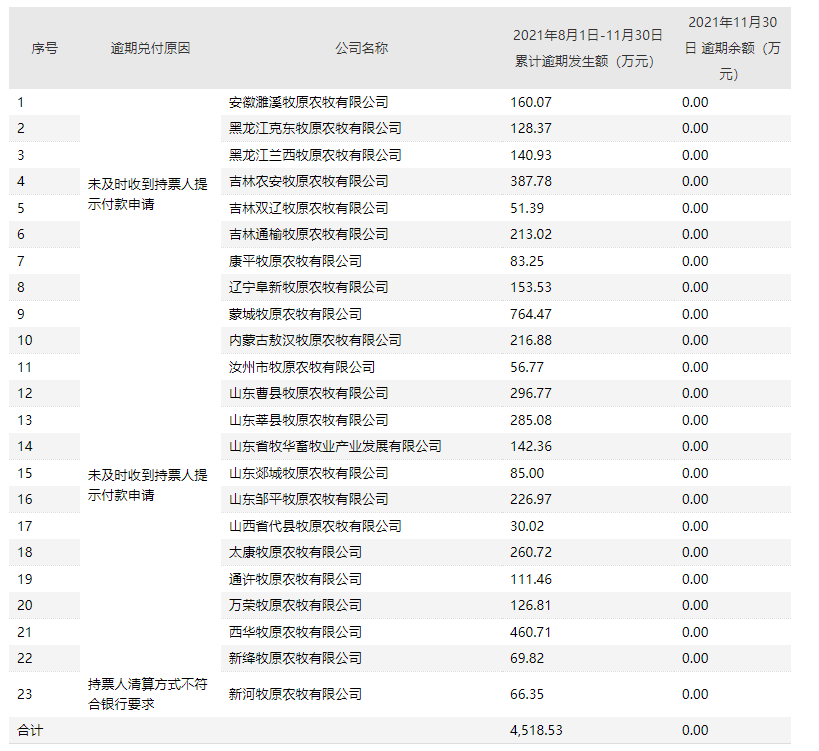This screenshot has height=751, width=819.
Task: Click the amount 387.78 for 吉林农安
Action: (531, 181)
